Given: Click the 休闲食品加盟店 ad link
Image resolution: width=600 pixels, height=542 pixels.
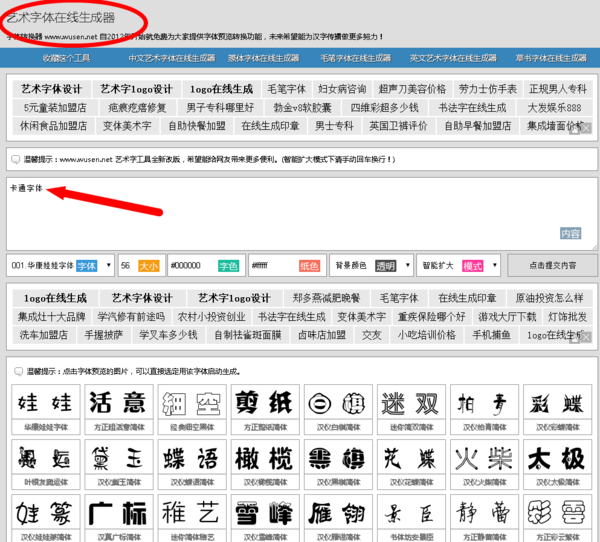Looking at the screenshot, I should (54, 126).
